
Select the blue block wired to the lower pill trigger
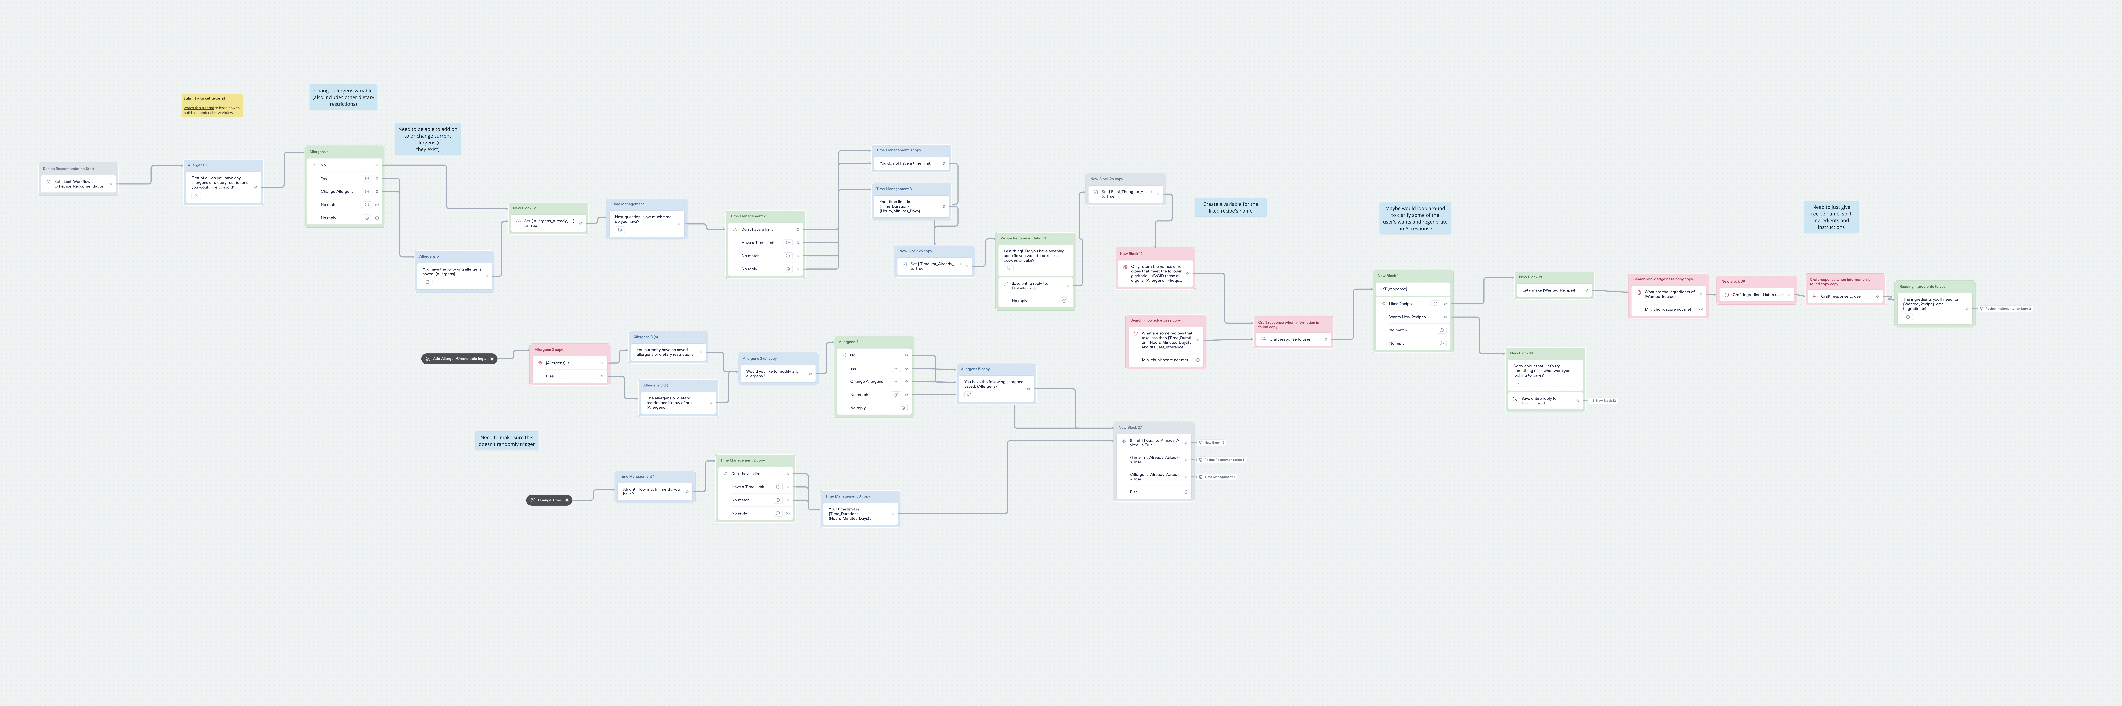[x=655, y=486]
